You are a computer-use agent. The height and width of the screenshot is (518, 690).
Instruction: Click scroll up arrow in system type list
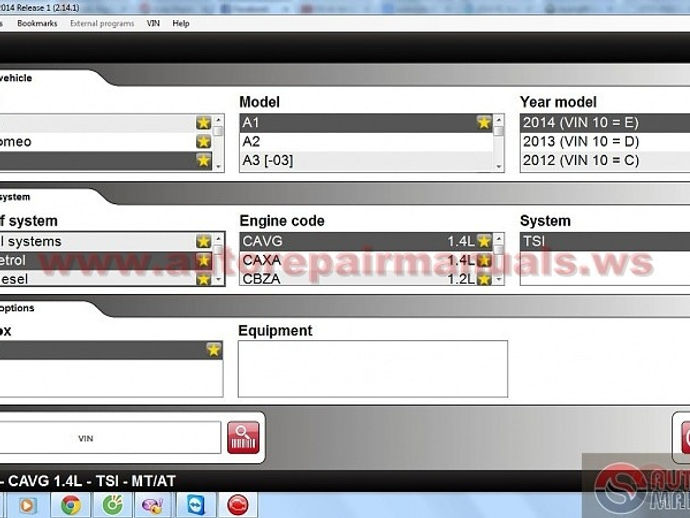[x=218, y=239]
